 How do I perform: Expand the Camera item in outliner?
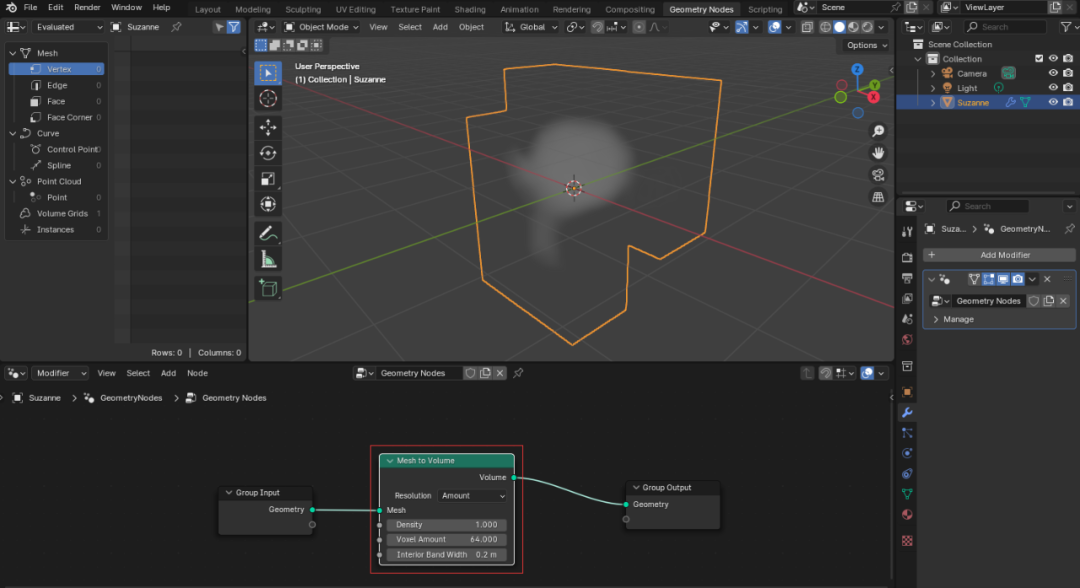[933, 73]
